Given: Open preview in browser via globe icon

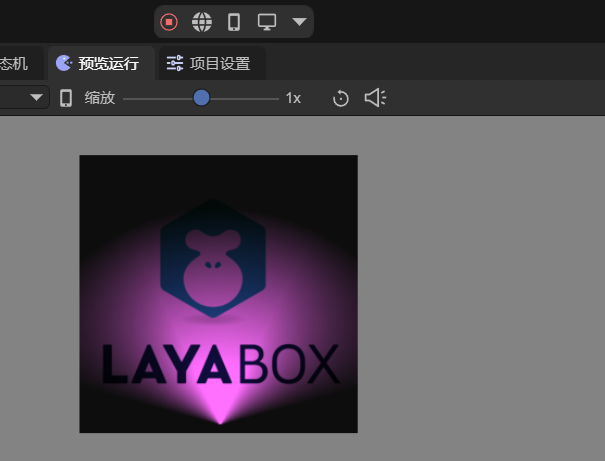Looking at the screenshot, I should tap(202, 21).
